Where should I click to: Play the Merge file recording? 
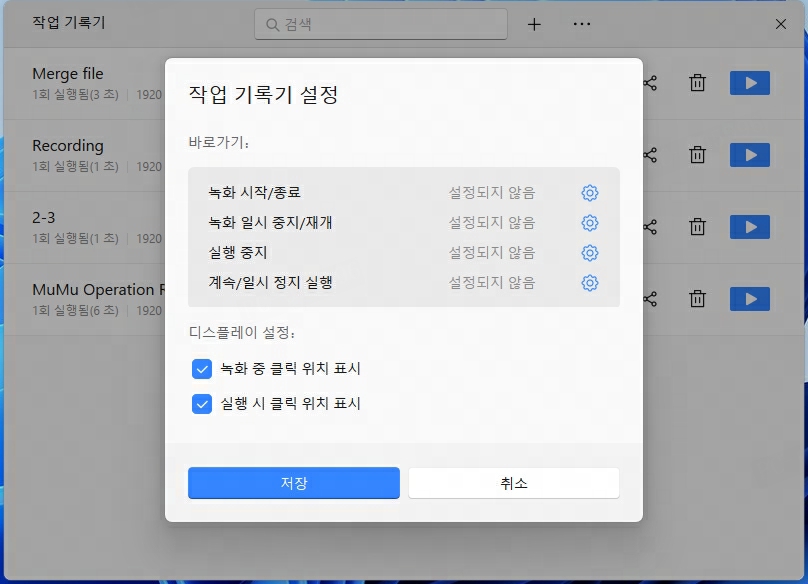[750, 83]
